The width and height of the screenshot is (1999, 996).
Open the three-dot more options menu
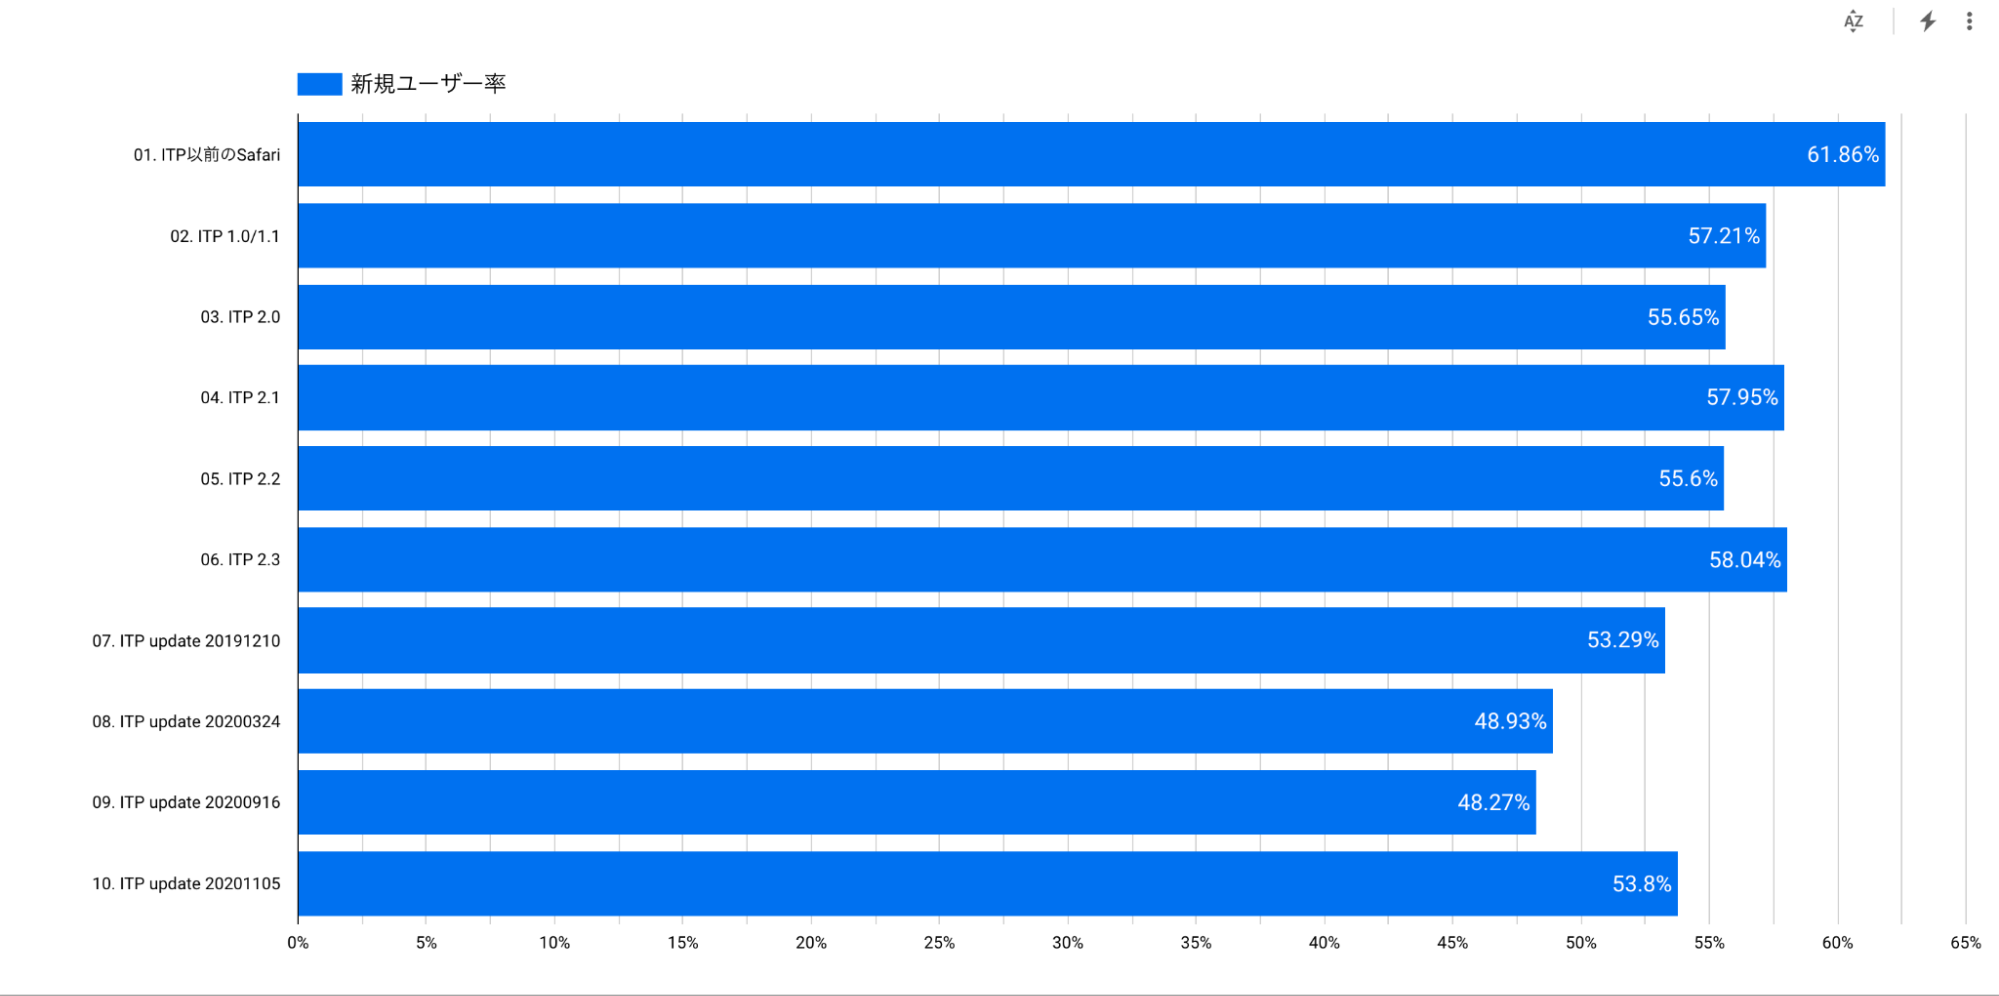click(x=1969, y=21)
